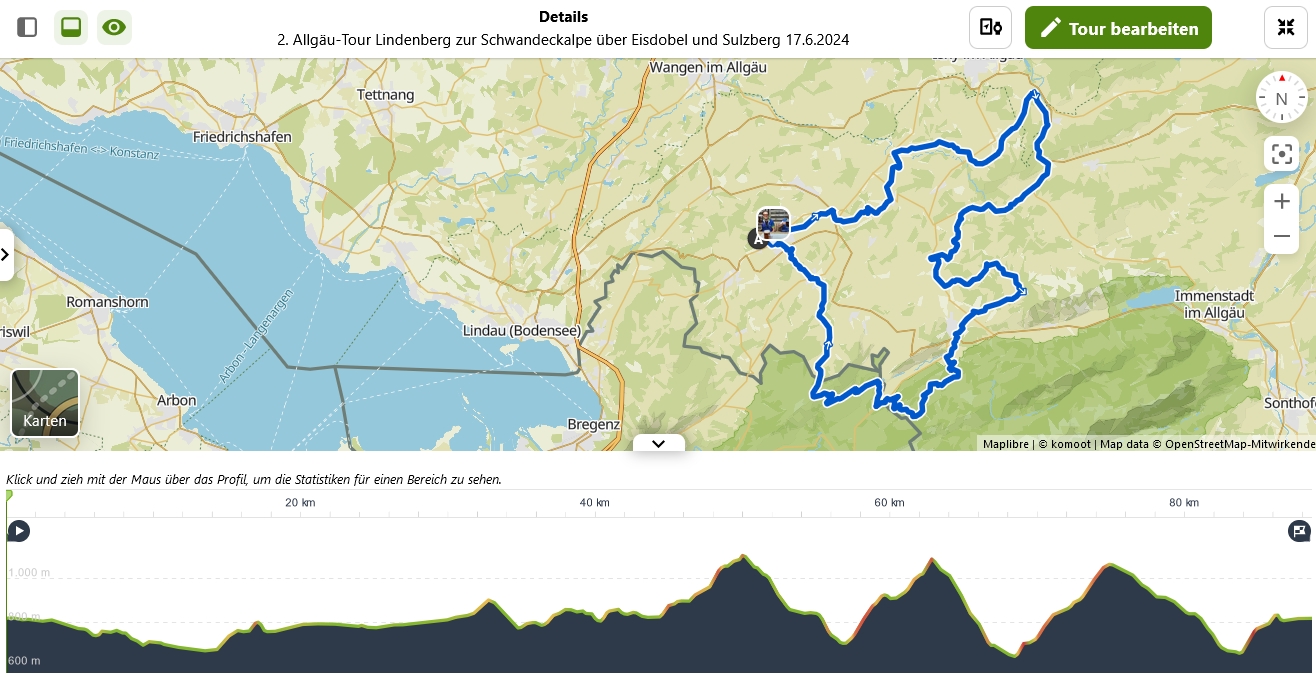Click the Tour bearbeiten button

(1118, 28)
